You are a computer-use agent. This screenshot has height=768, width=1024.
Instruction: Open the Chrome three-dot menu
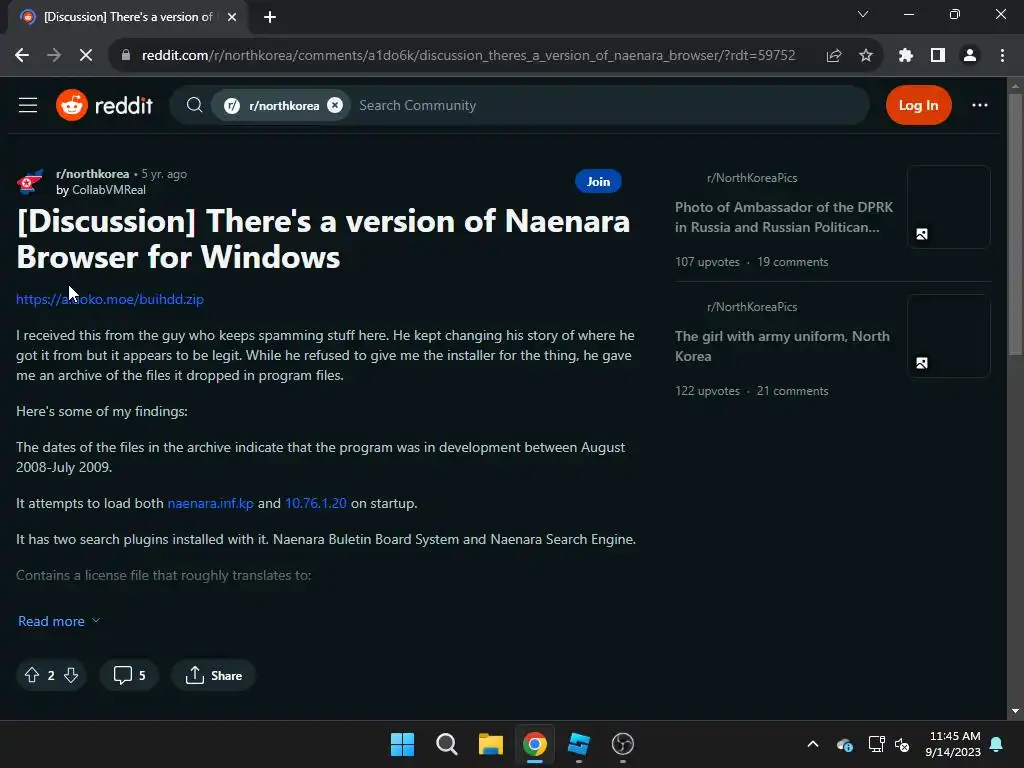(1002, 56)
